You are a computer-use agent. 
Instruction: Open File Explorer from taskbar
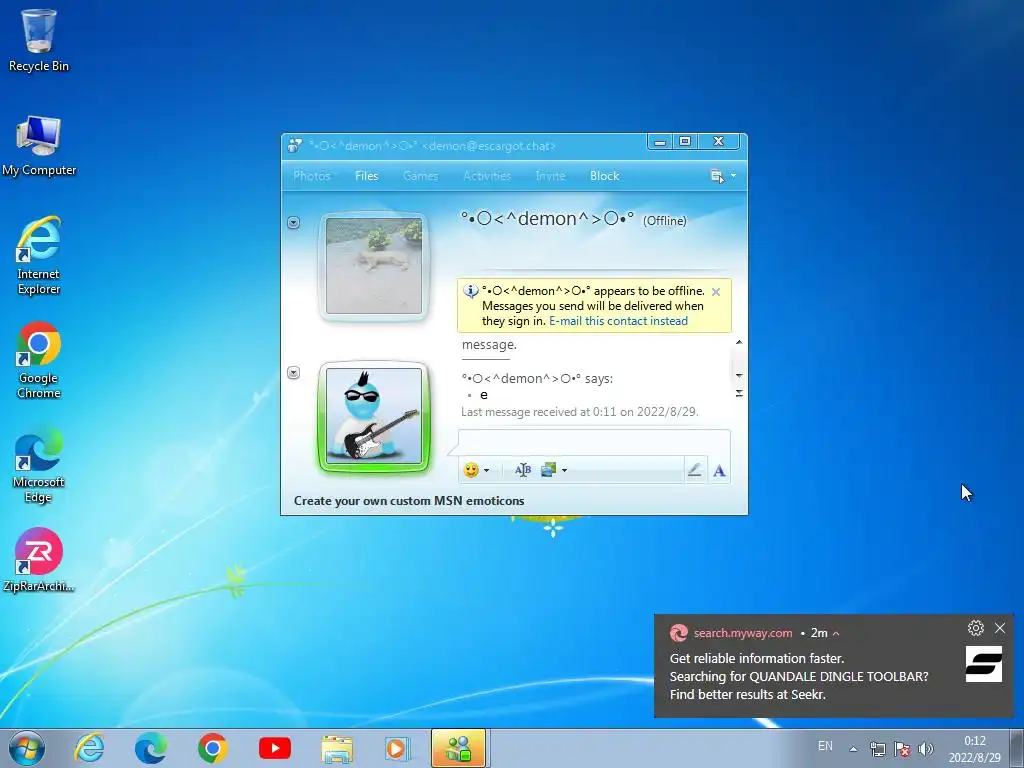click(x=337, y=748)
